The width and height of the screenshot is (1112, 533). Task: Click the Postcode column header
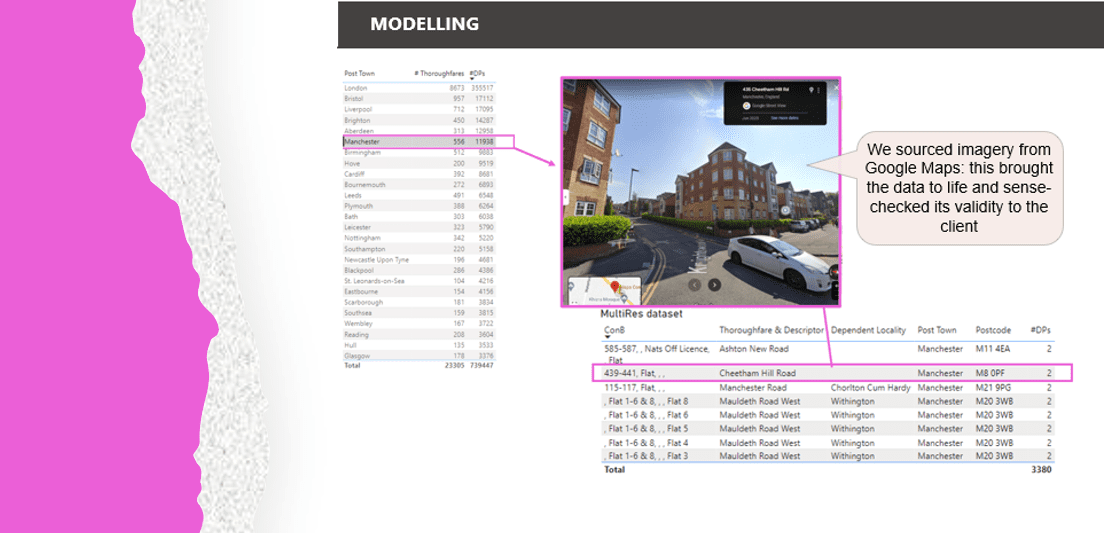pyautogui.click(x=993, y=330)
